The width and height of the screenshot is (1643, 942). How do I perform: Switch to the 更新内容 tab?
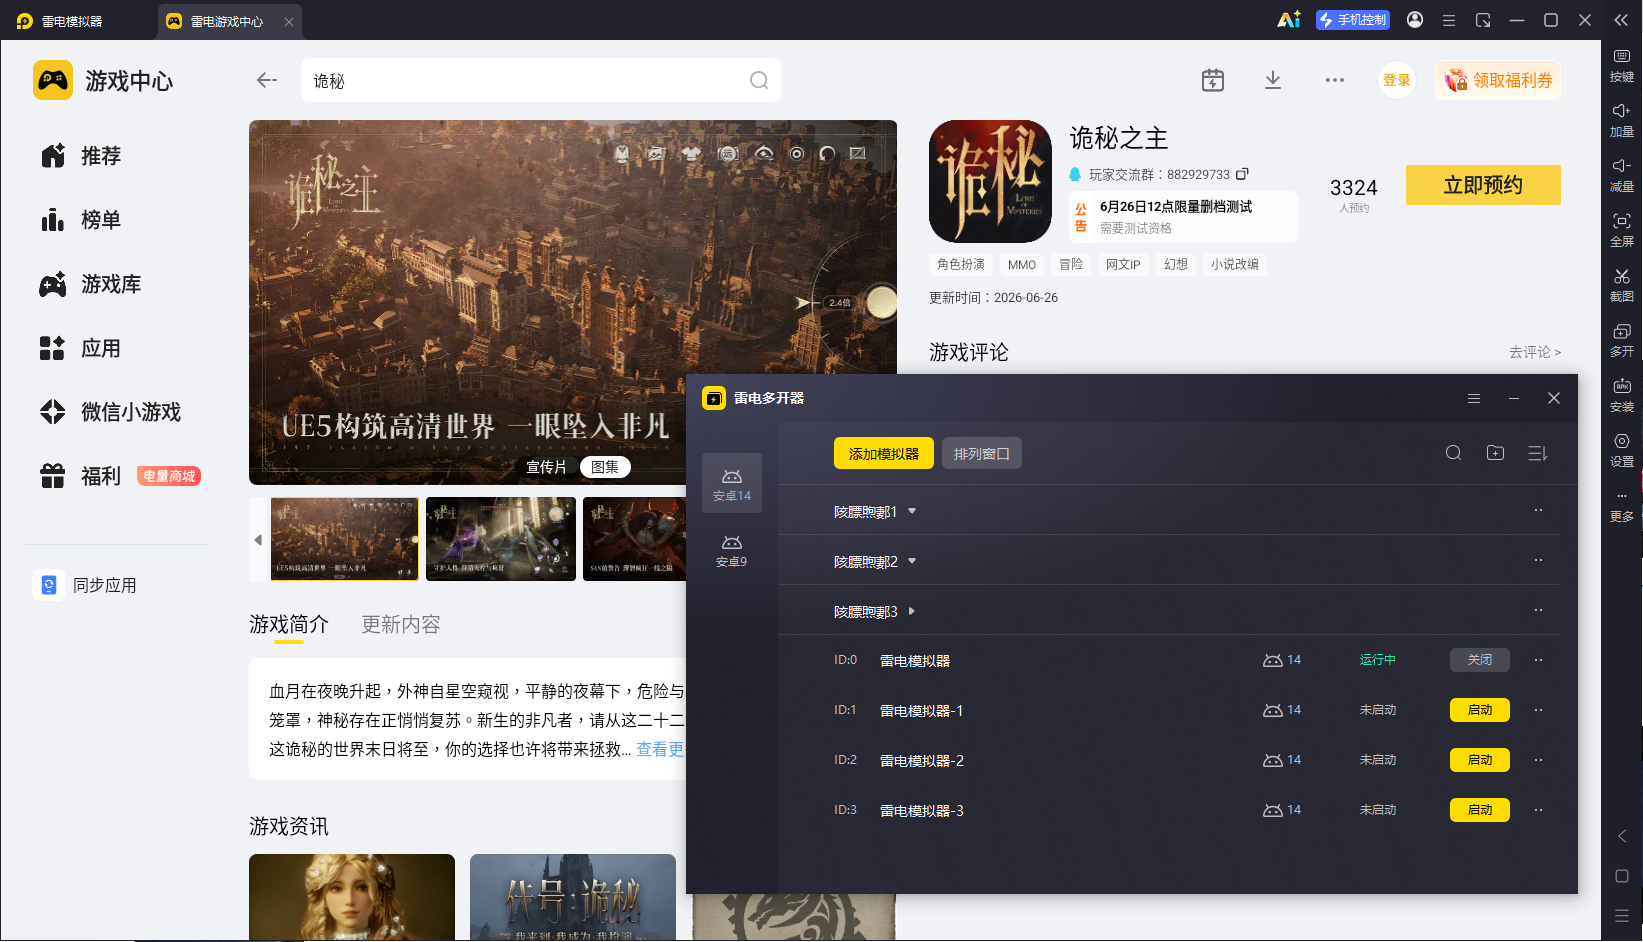point(401,624)
